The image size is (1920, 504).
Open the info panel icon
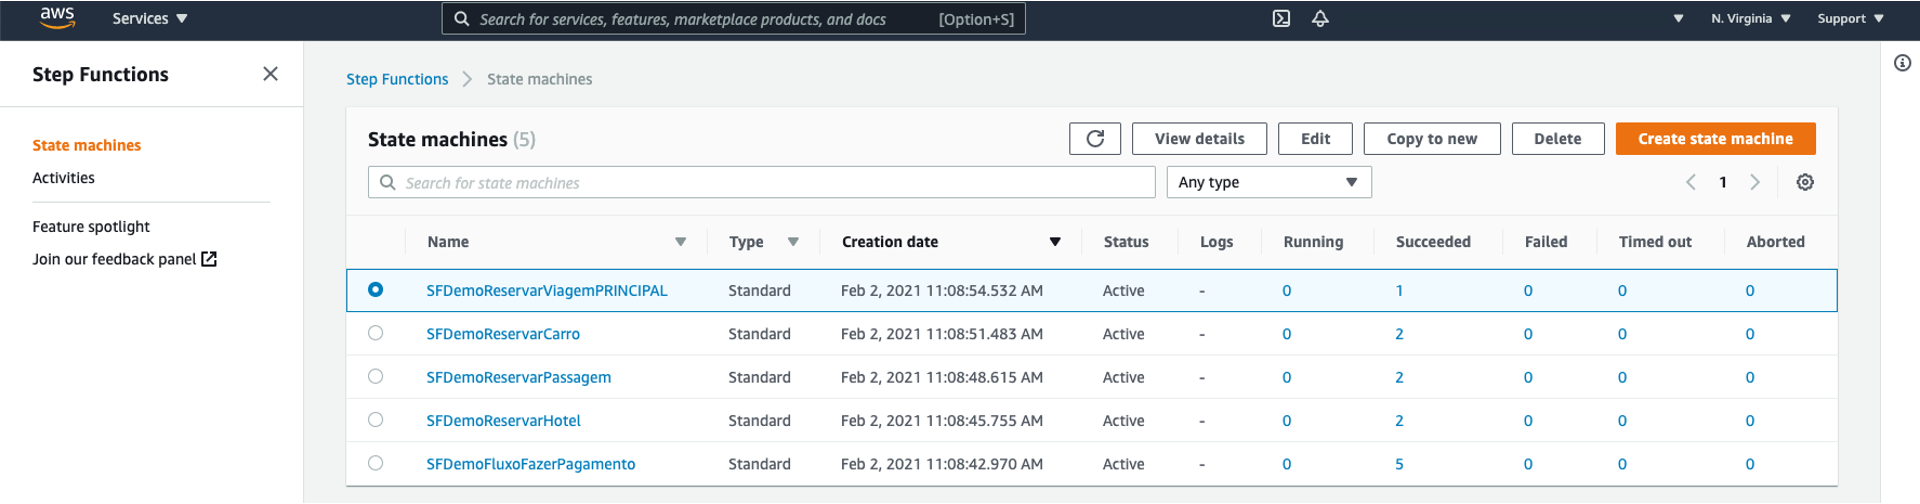[1902, 63]
